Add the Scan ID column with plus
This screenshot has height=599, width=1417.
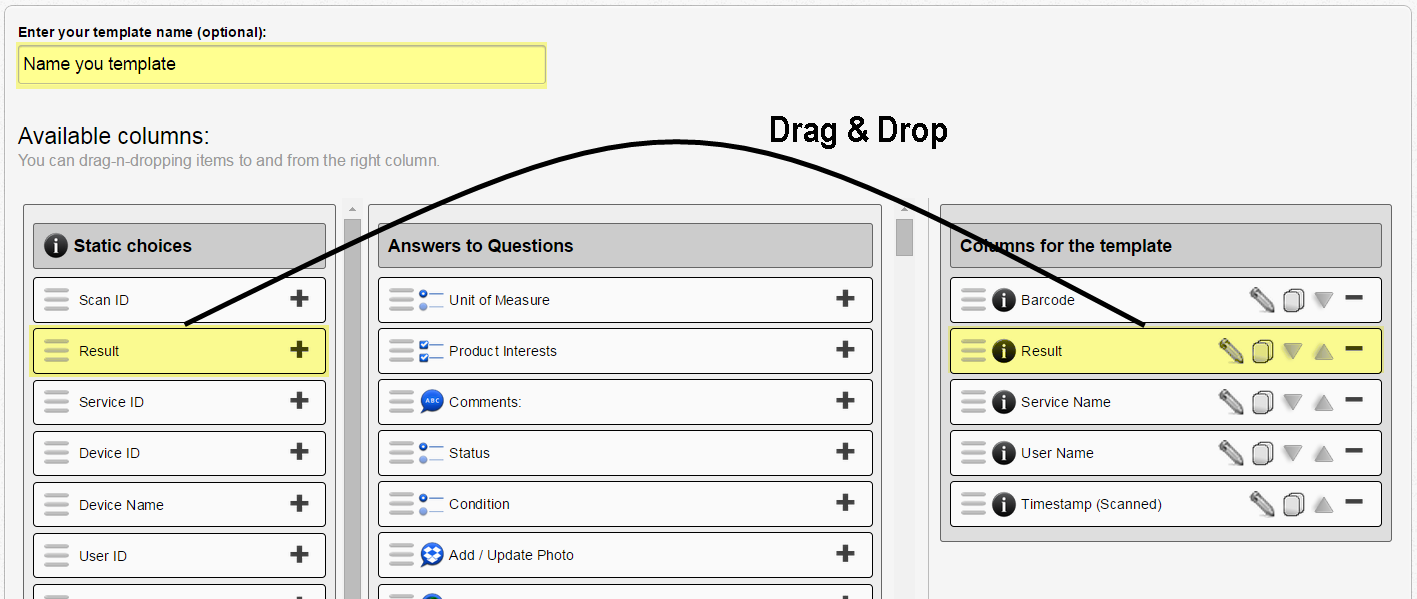point(299,298)
